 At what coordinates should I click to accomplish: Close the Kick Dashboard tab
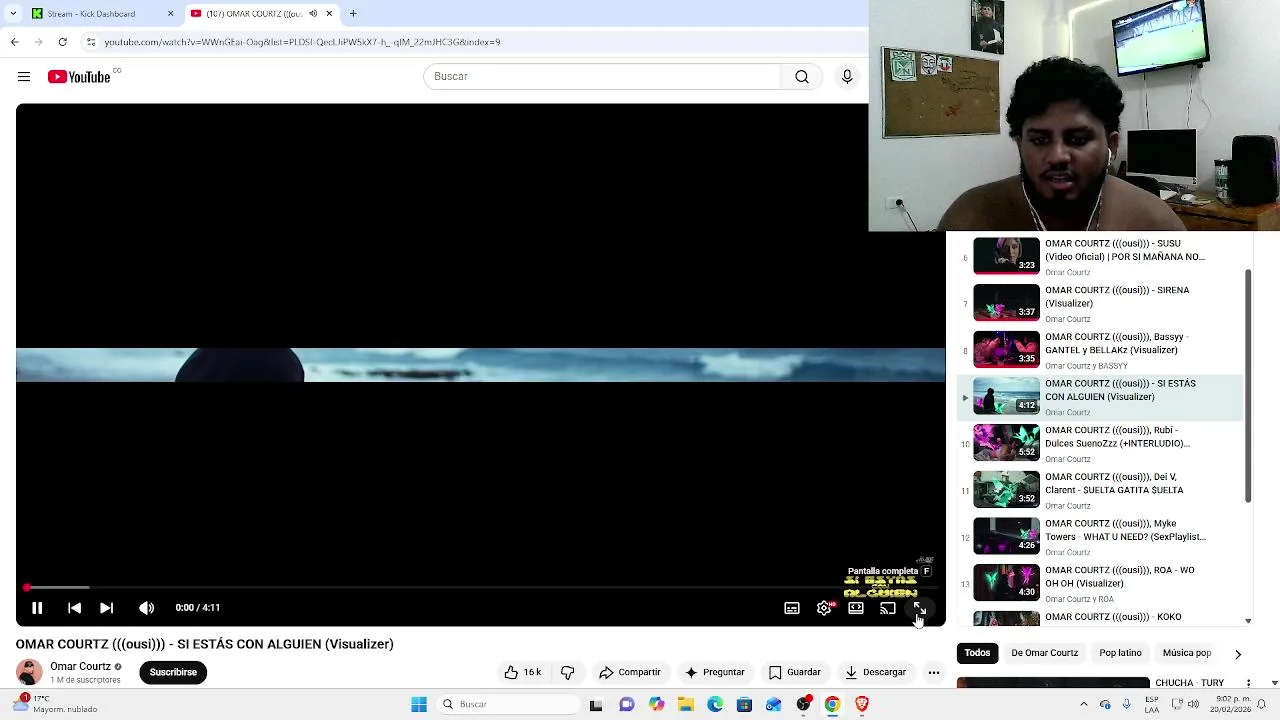(170, 14)
